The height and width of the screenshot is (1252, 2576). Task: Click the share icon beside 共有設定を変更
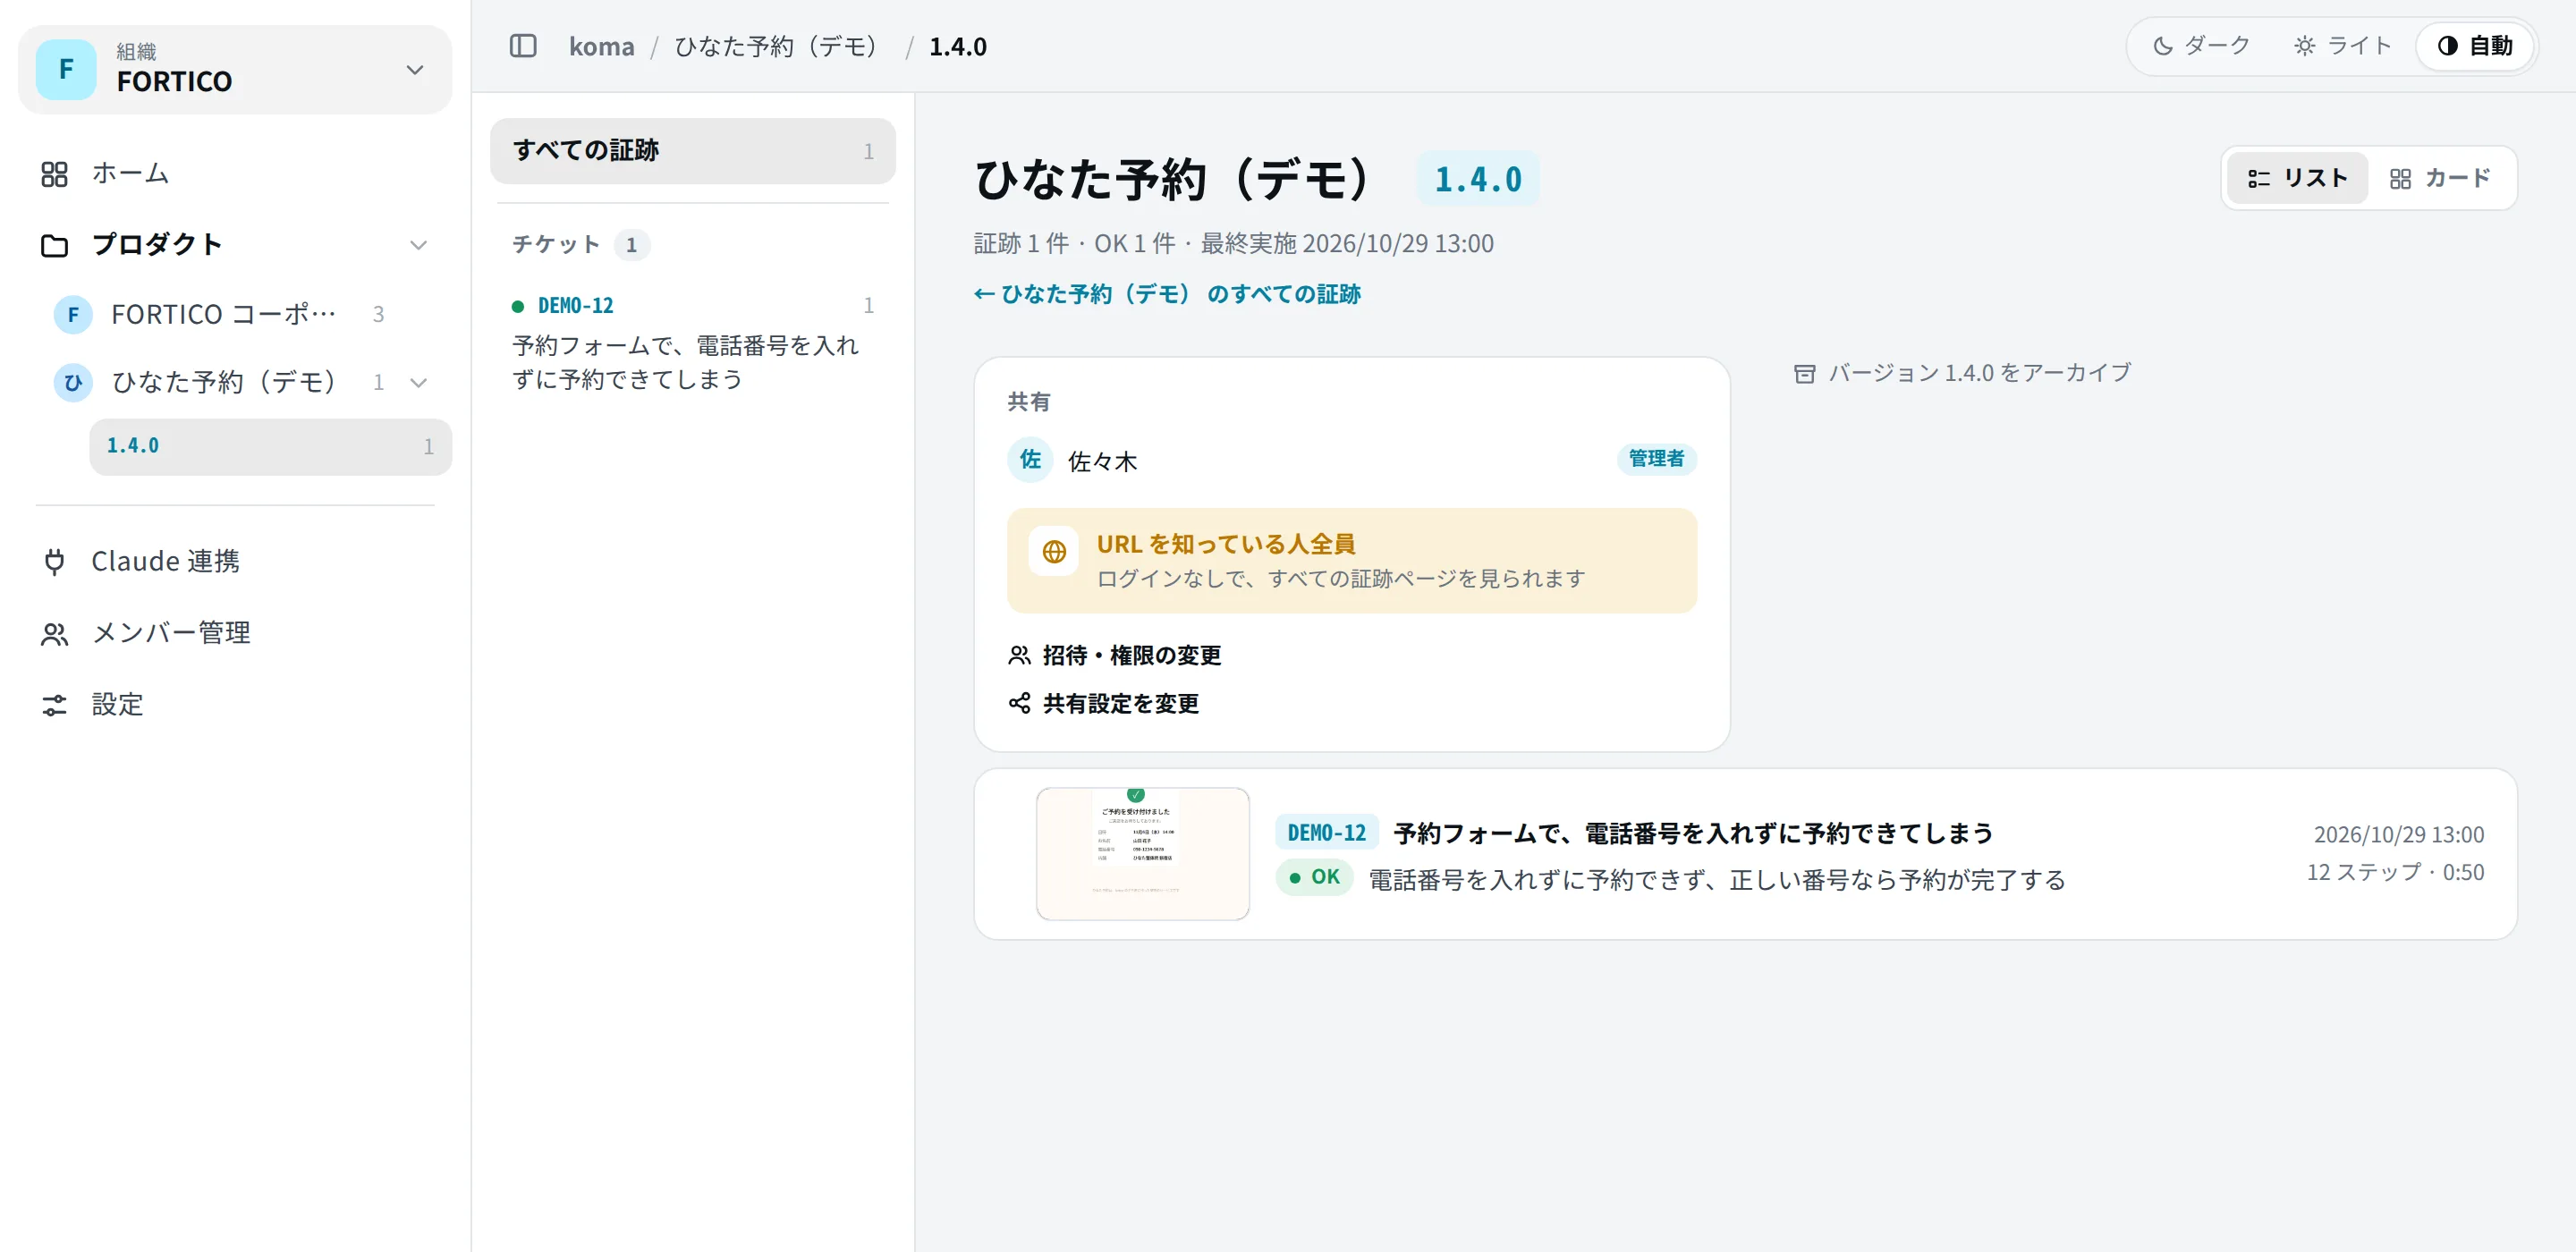1019,703
